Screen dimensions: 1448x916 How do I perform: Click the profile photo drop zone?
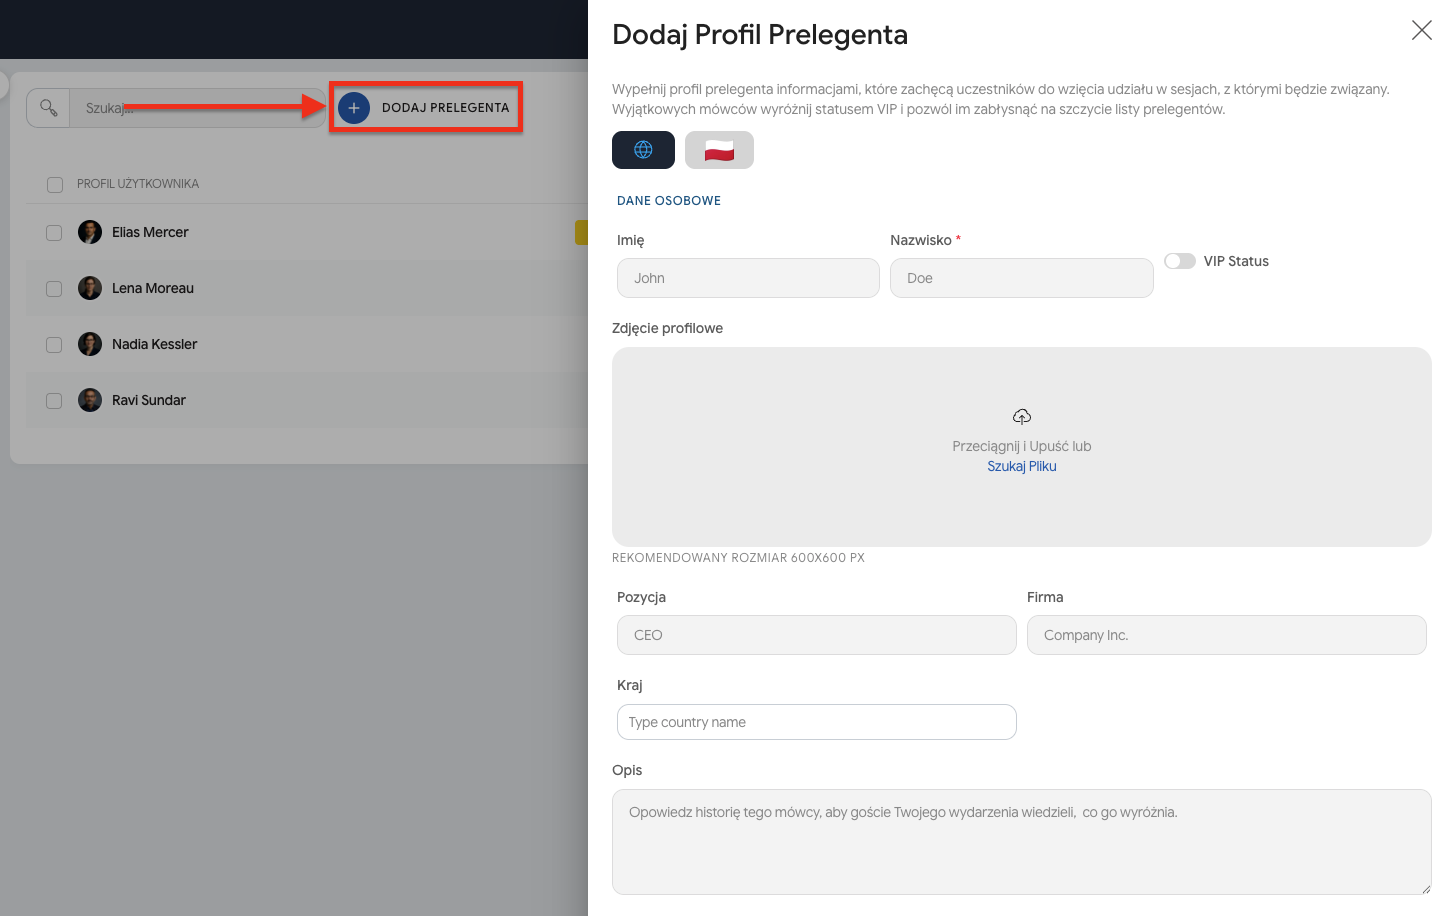pyautogui.click(x=1022, y=447)
